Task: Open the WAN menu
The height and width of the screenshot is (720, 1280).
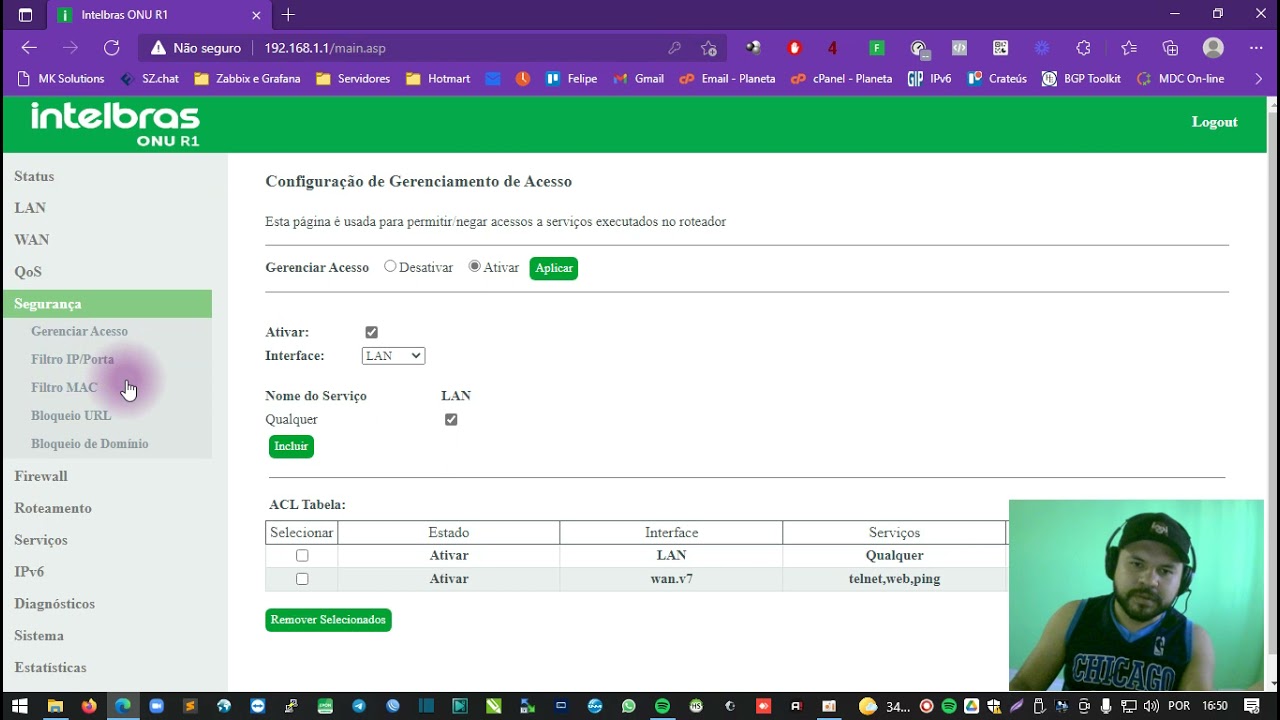Action: (x=31, y=240)
